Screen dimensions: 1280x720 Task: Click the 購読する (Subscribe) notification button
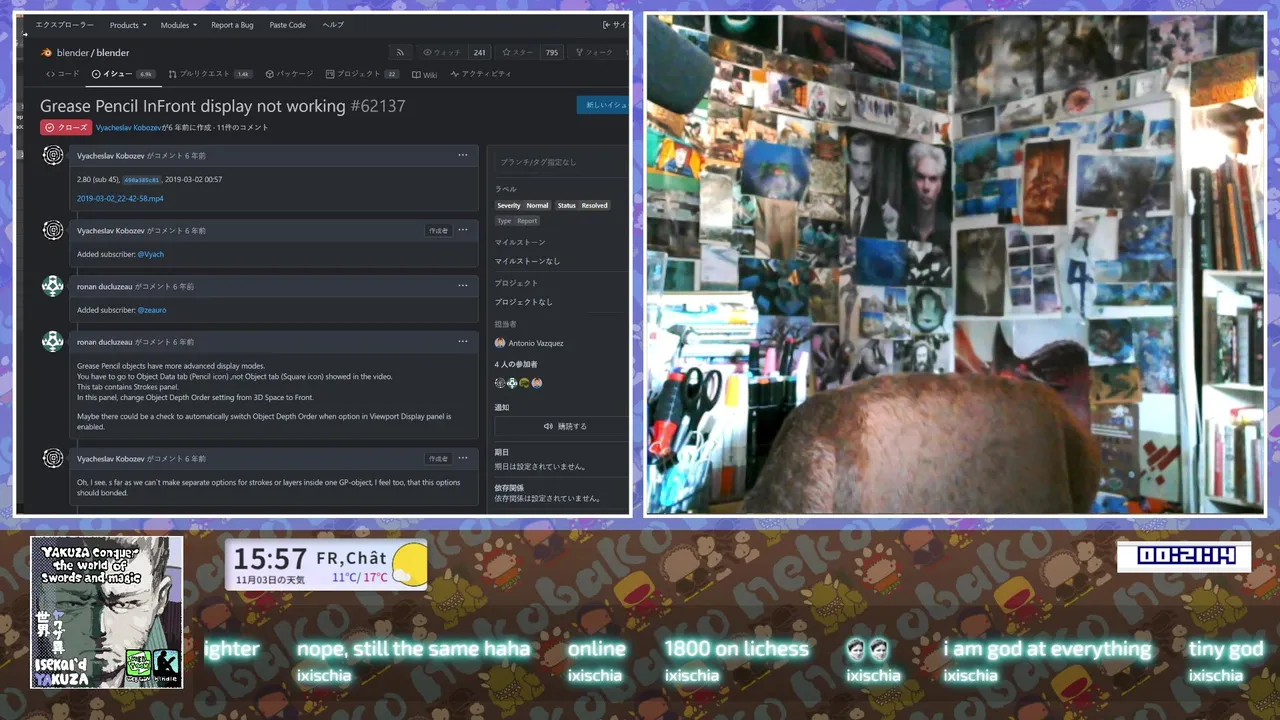click(x=562, y=426)
